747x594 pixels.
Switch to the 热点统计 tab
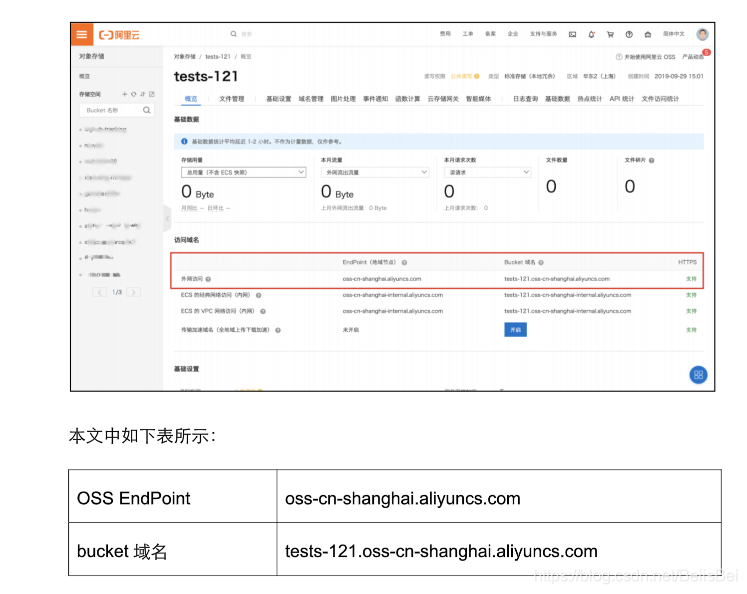590,99
